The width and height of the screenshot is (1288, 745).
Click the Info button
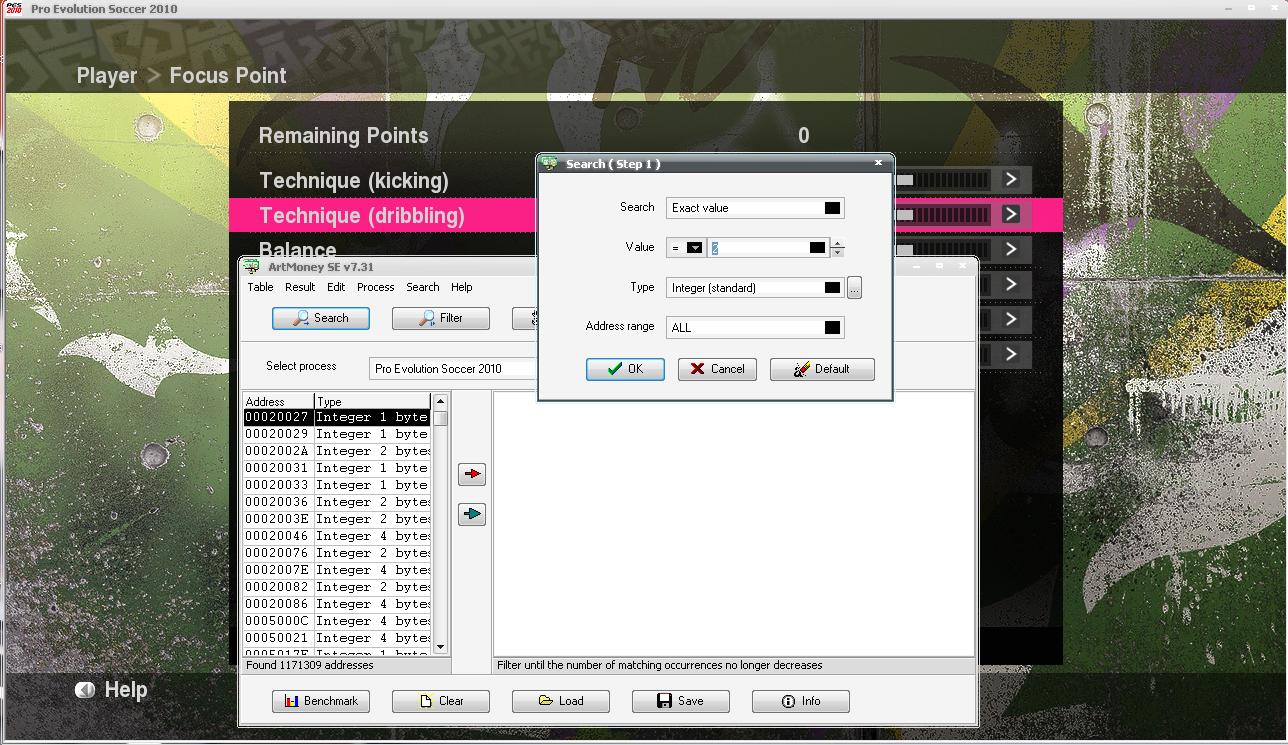pos(801,701)
